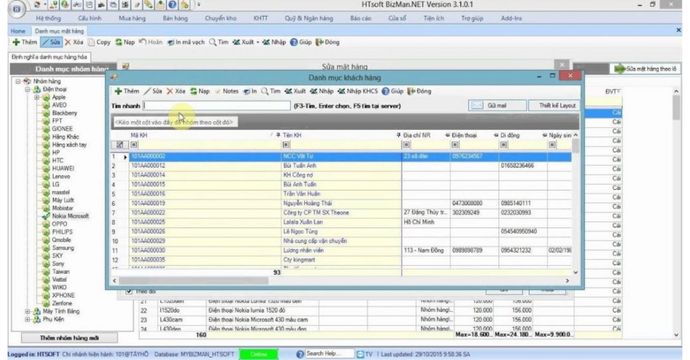Click help icon beside Search Help box

pyautogui.click(x=300, y=354)
